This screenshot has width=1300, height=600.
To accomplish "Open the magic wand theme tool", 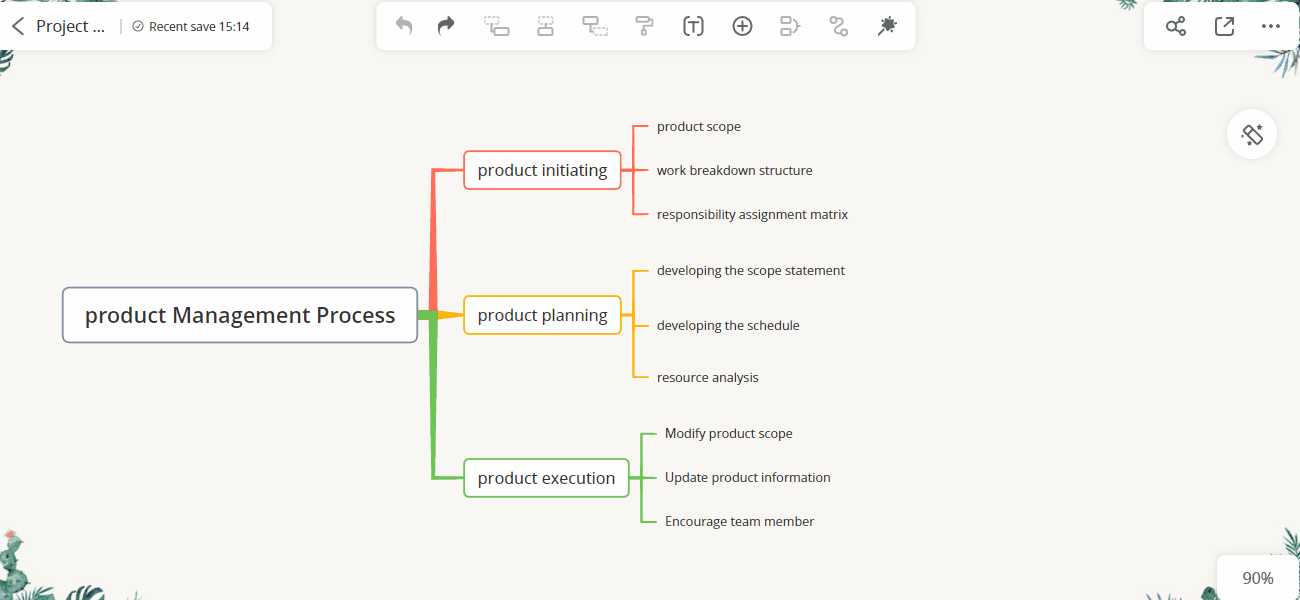I will click(886, 26).
